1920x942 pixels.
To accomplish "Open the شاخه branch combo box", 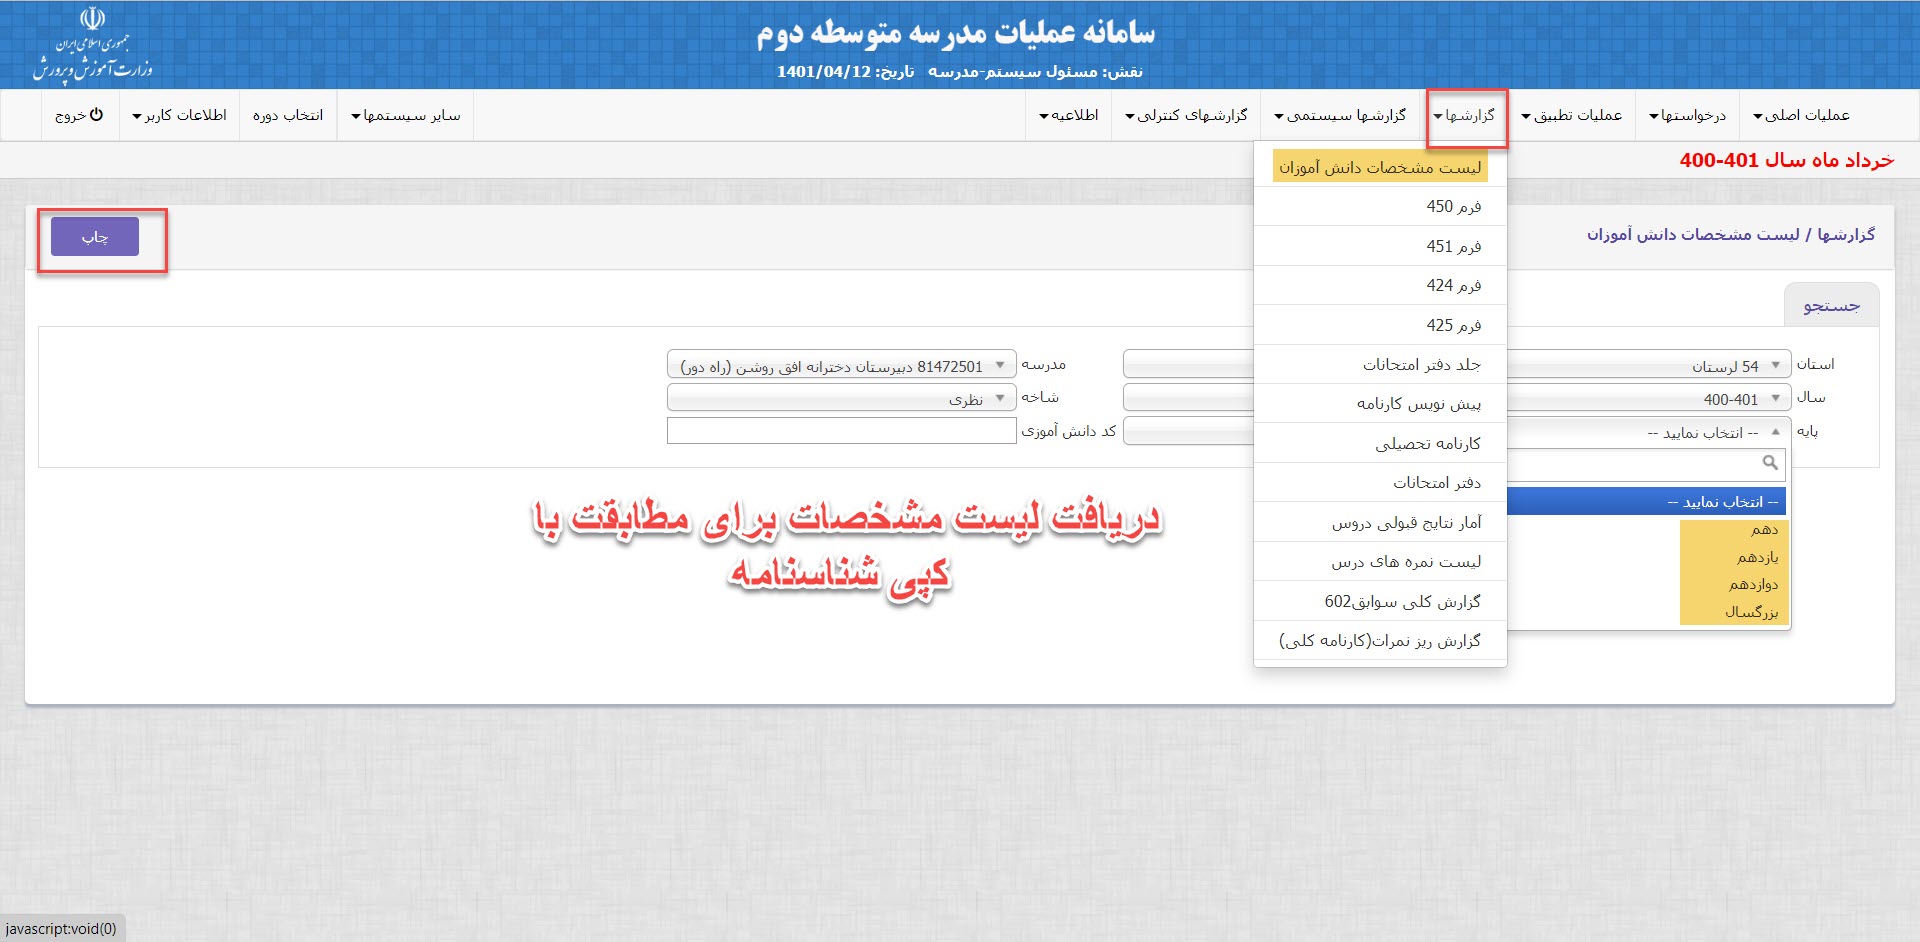I will [x=841, y=399].
